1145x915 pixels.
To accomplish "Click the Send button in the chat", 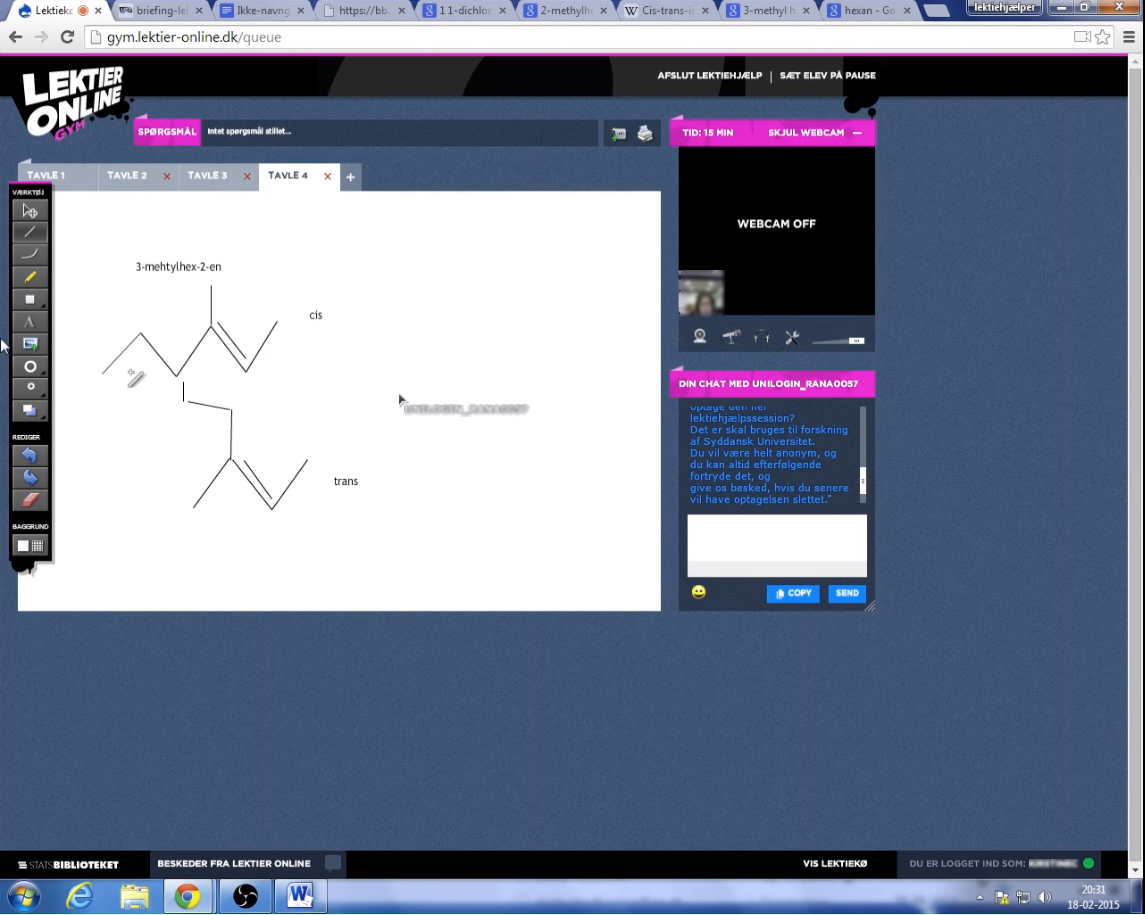I will [847, 593].
